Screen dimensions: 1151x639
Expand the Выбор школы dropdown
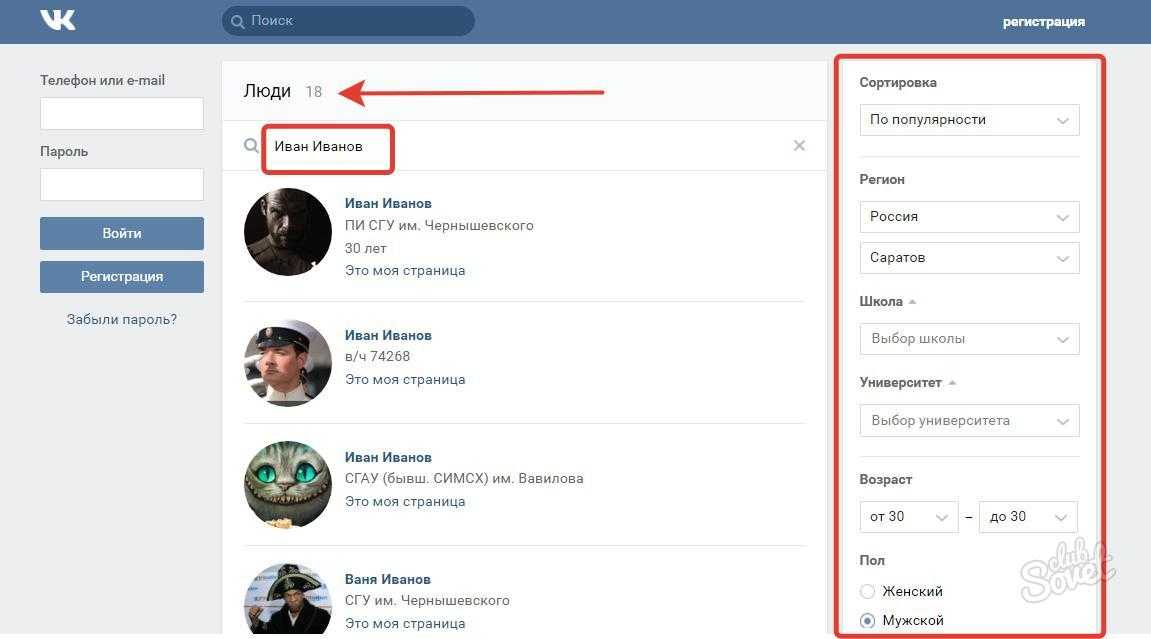(x=969, y=339)
